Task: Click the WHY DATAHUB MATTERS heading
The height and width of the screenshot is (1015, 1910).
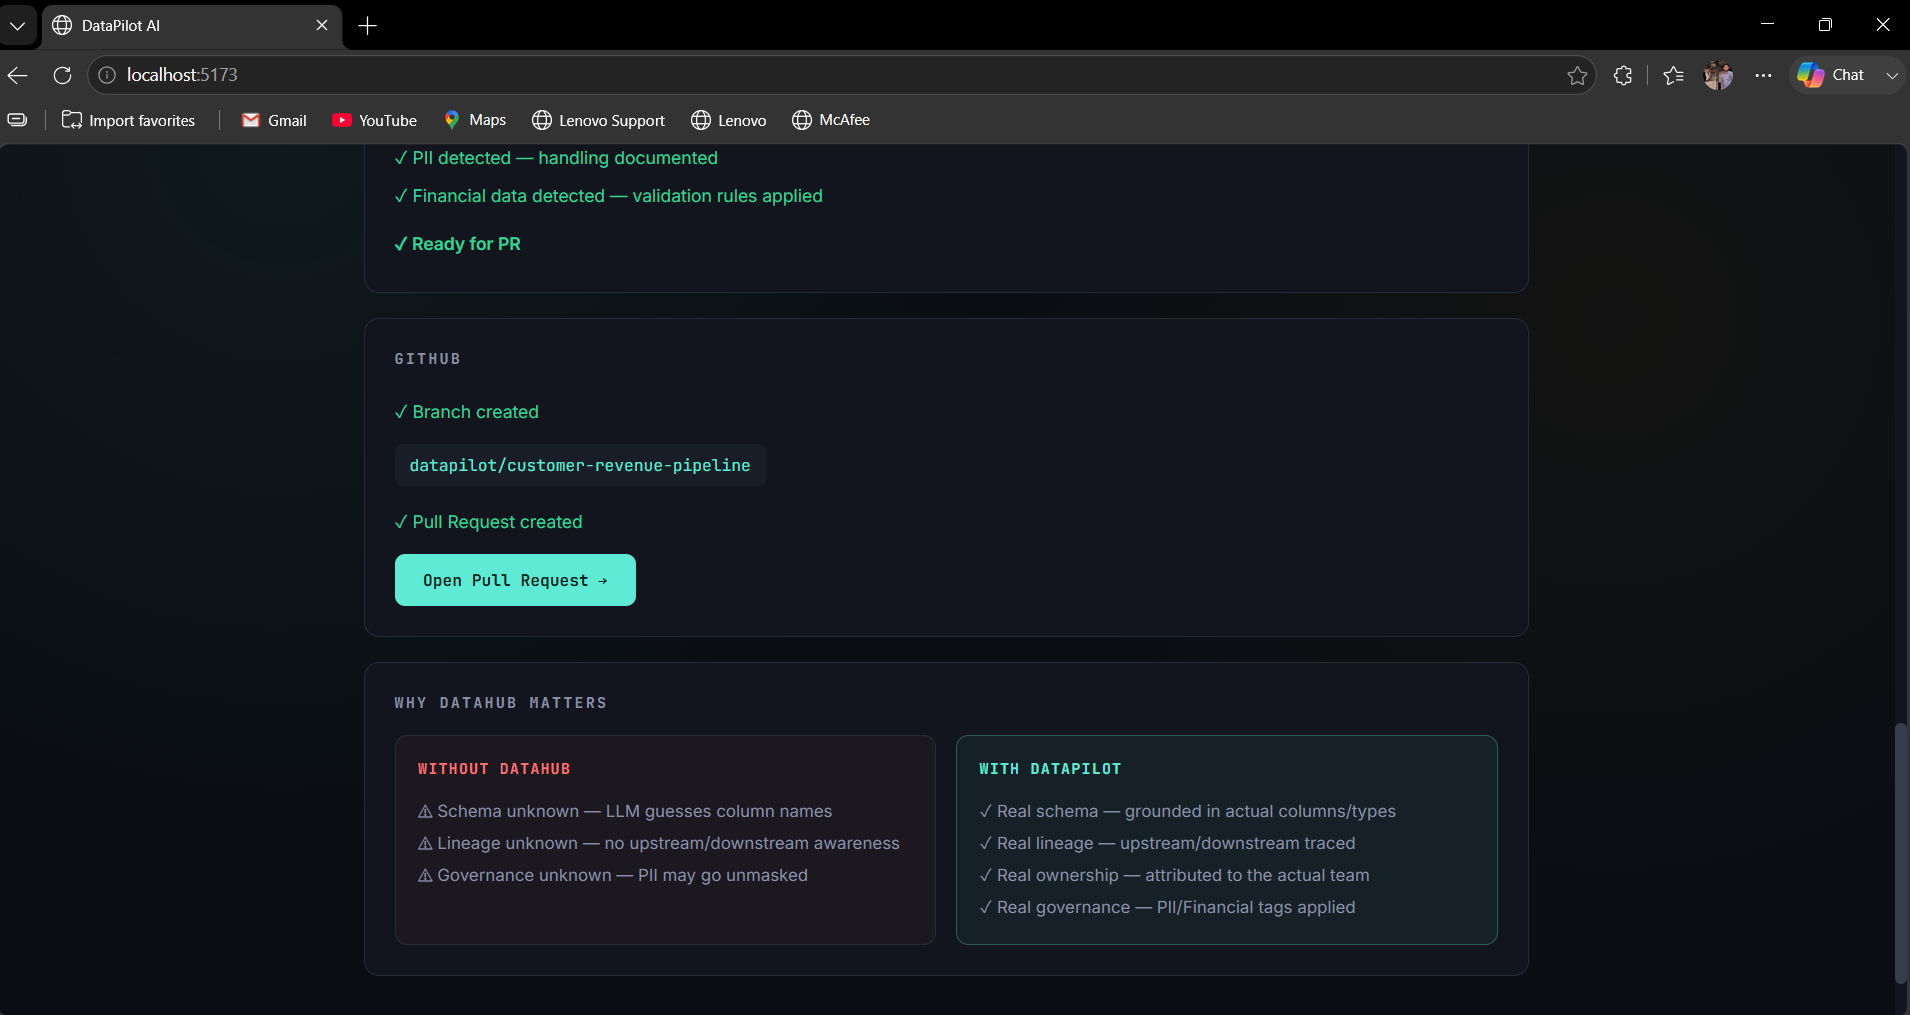Action: pyautogui.click(x=501, y=703)
